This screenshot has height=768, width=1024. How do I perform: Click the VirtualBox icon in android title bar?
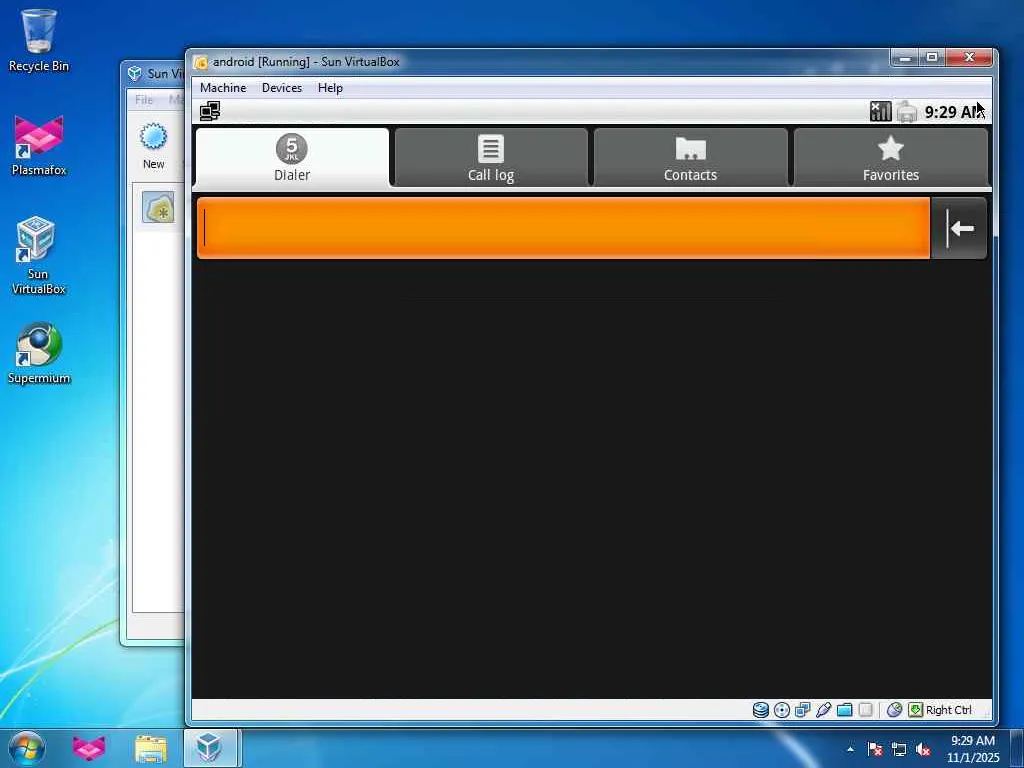pos(201,63)
